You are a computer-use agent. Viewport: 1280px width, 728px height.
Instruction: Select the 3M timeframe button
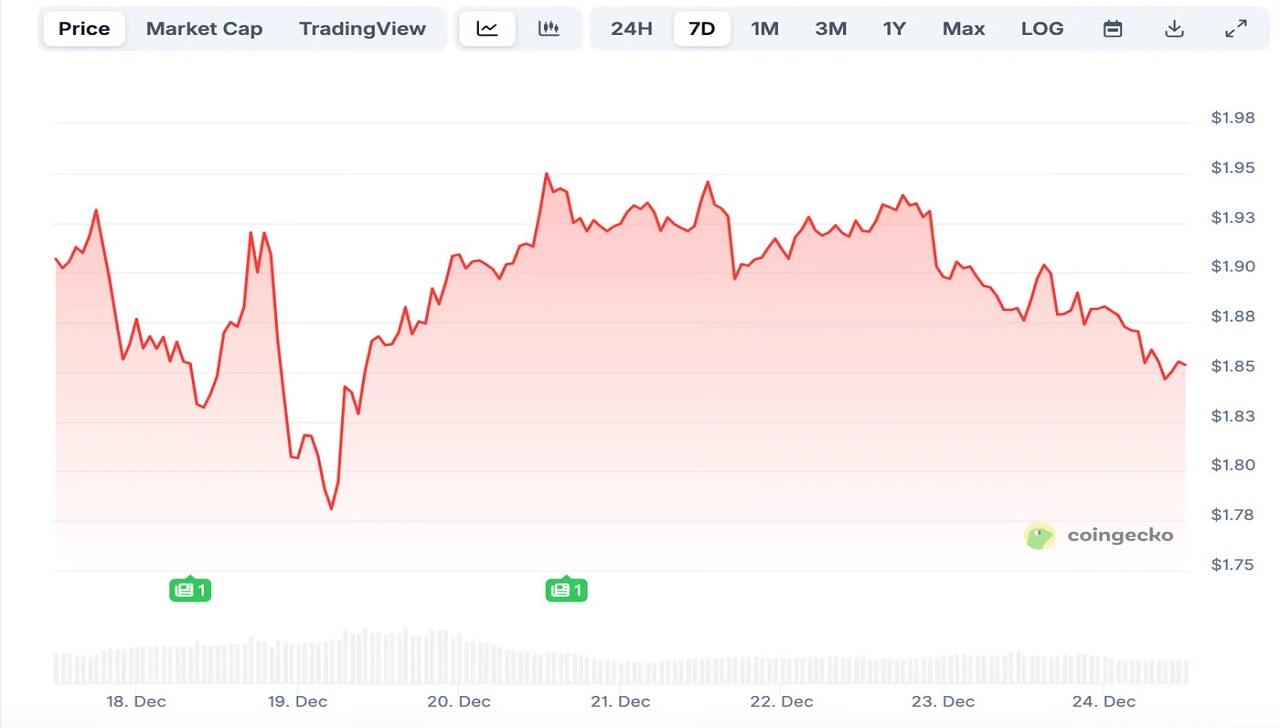[831, 28]
